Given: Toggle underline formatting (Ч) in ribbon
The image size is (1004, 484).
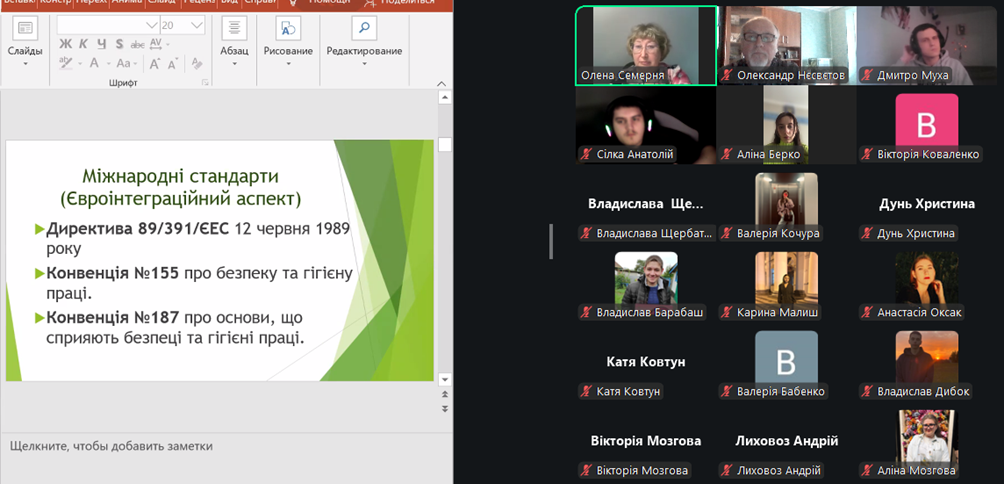Looking at the screenshot, I should 101,44.
